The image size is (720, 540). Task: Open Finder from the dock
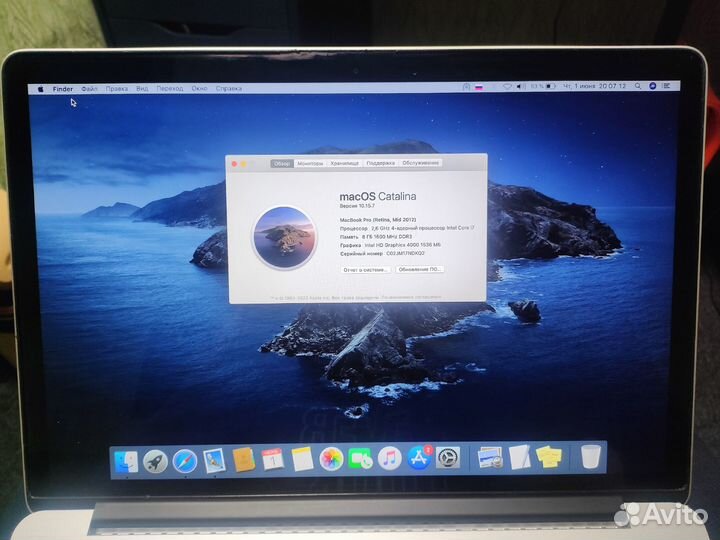(x=126, y=461)
